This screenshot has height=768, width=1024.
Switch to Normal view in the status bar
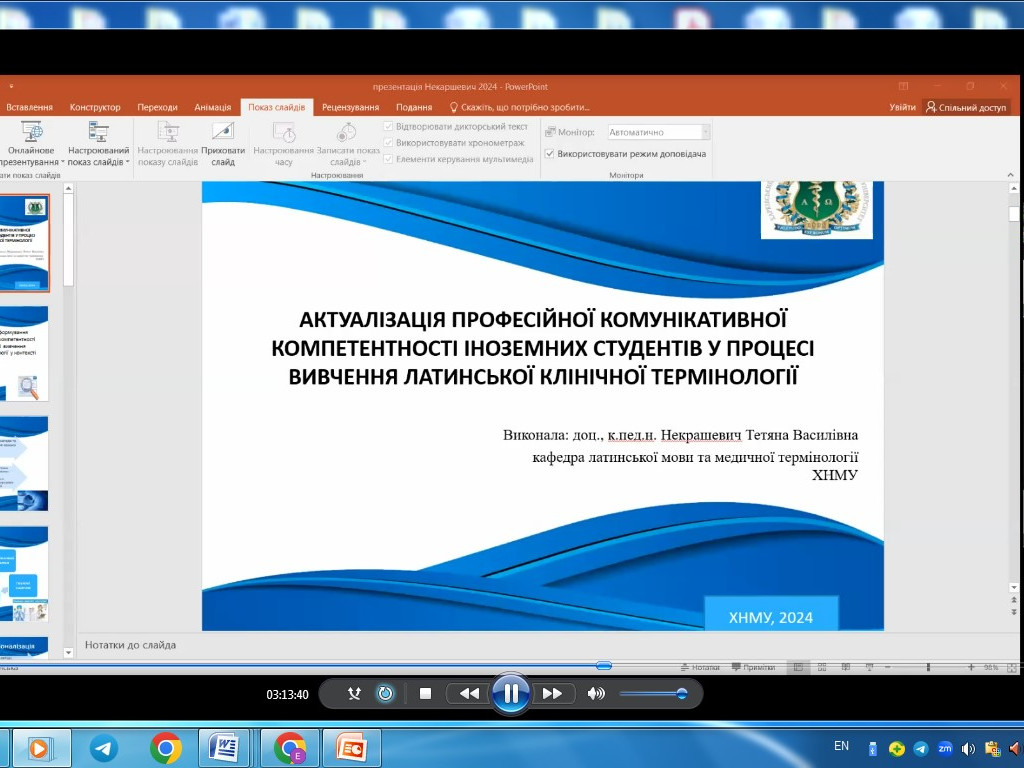pyautogui.click(x=798, y=667)
